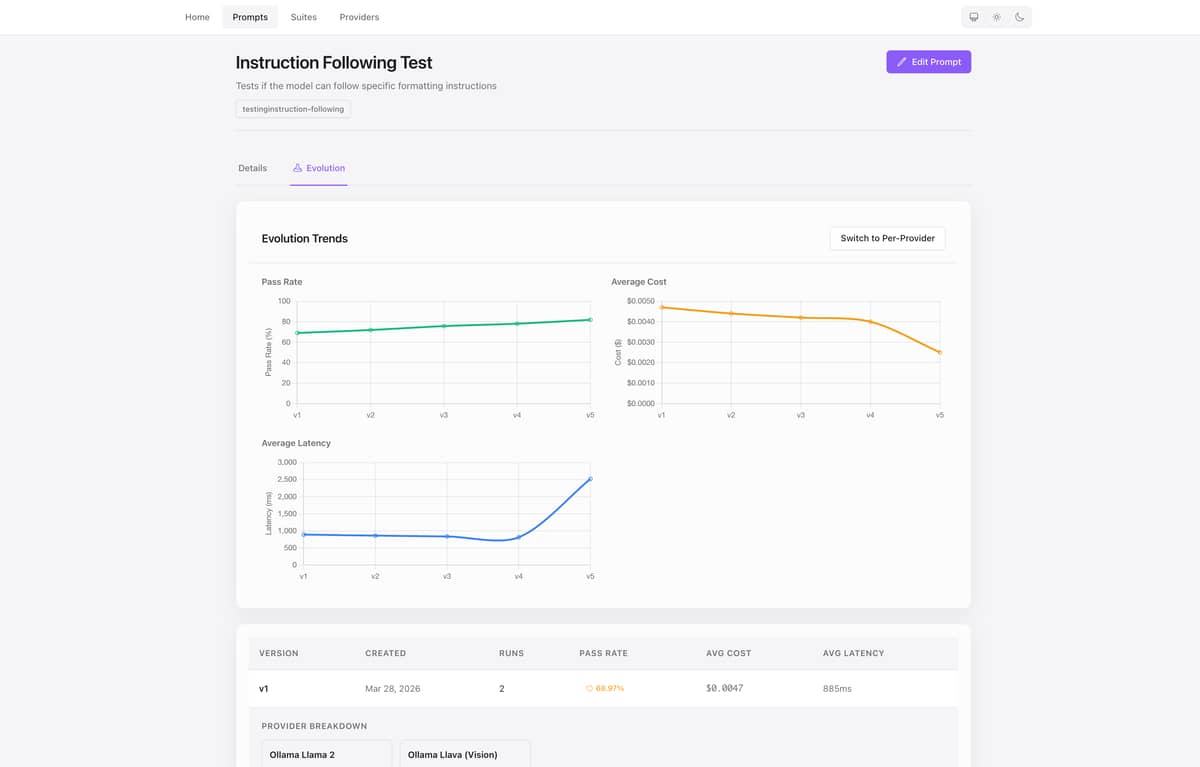Toggle charts with Switch to Per-Provider
Image resolution: width=1200 pixels, height=767 pixels.
[x=887, y=238]
